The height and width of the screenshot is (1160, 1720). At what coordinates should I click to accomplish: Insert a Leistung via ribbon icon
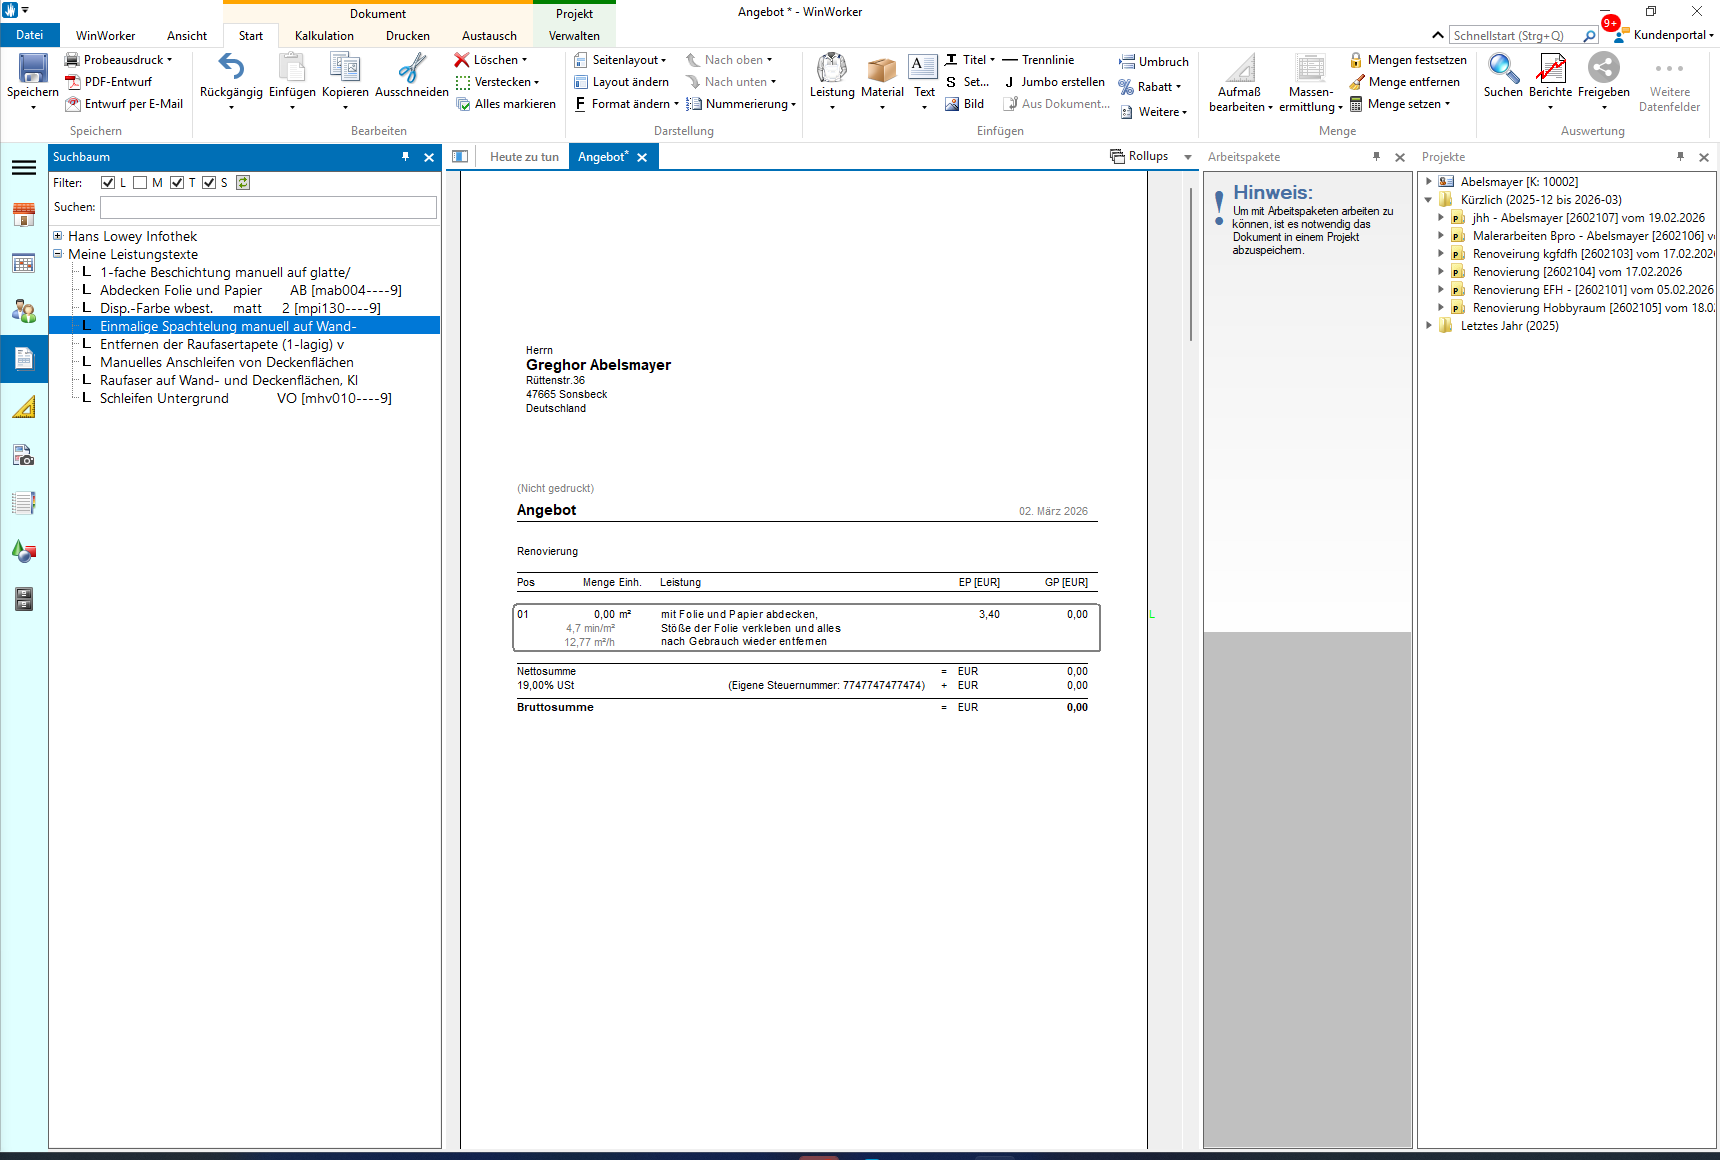point(831,69)
